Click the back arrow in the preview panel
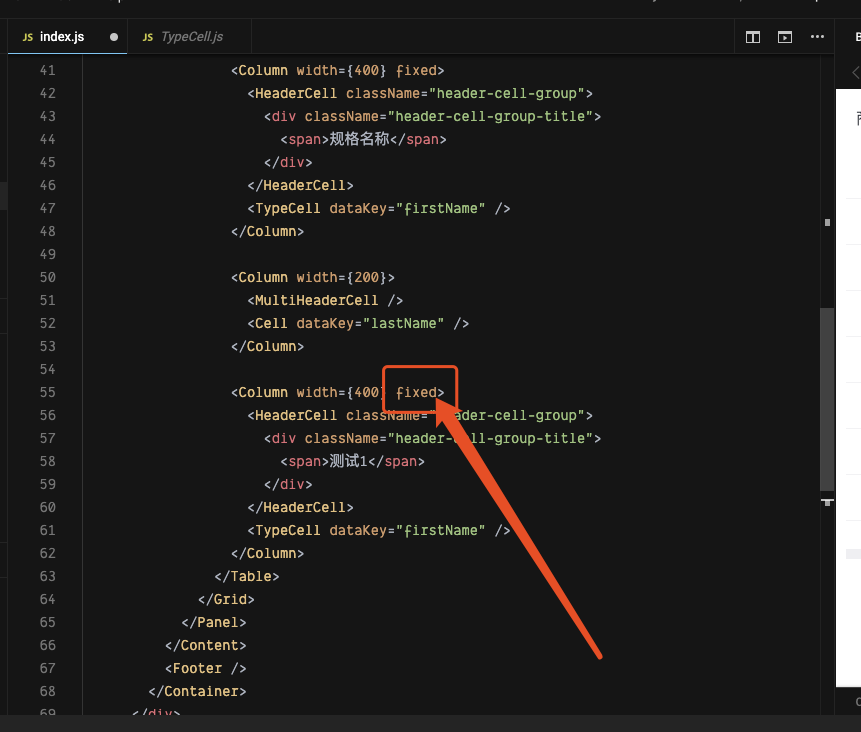This screenshot has width=861, height=732. click(x=855, y=71)
